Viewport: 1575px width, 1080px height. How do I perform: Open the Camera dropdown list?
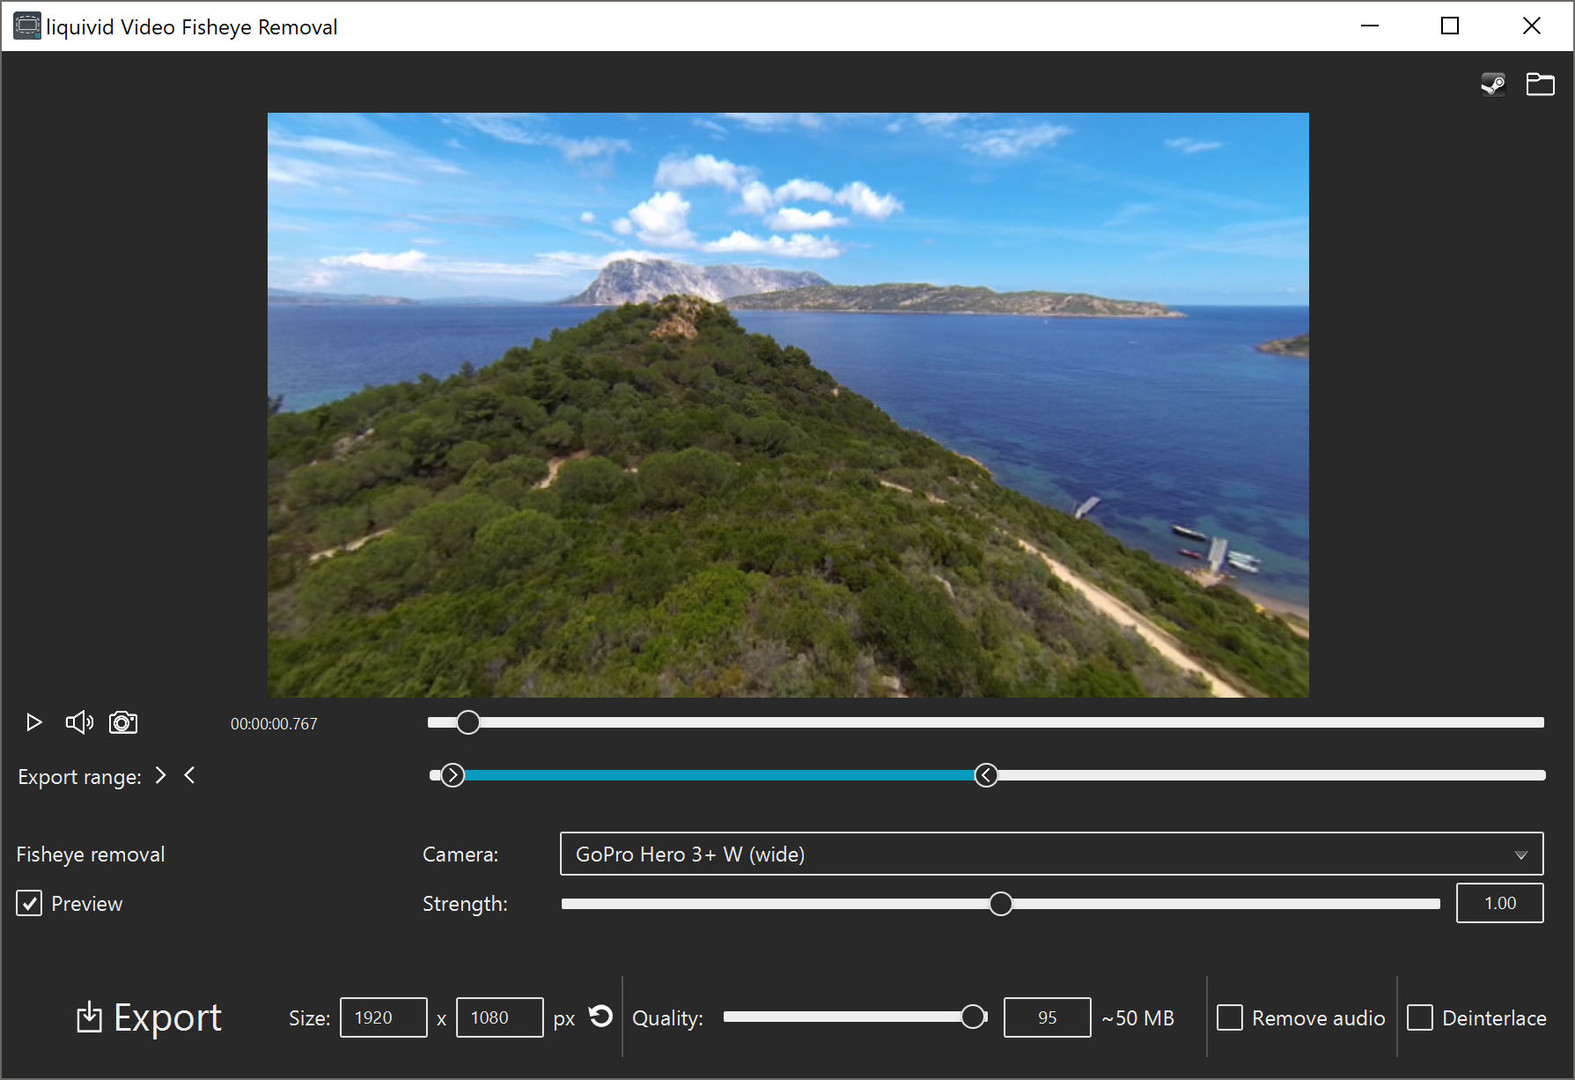[x=1051, y=854]
